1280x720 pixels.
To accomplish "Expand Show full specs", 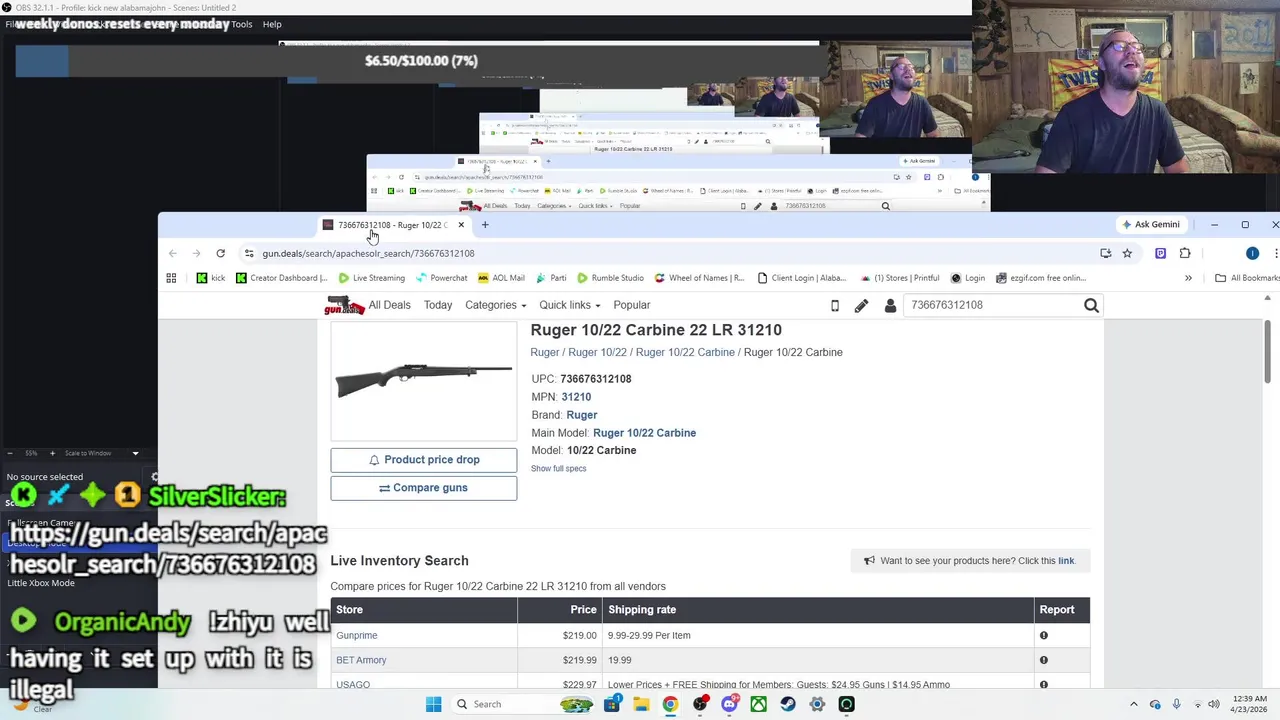I will [x=558, y=468].
